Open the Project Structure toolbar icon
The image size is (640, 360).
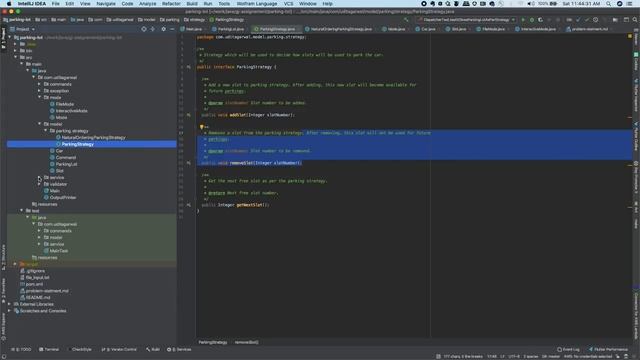615,20
